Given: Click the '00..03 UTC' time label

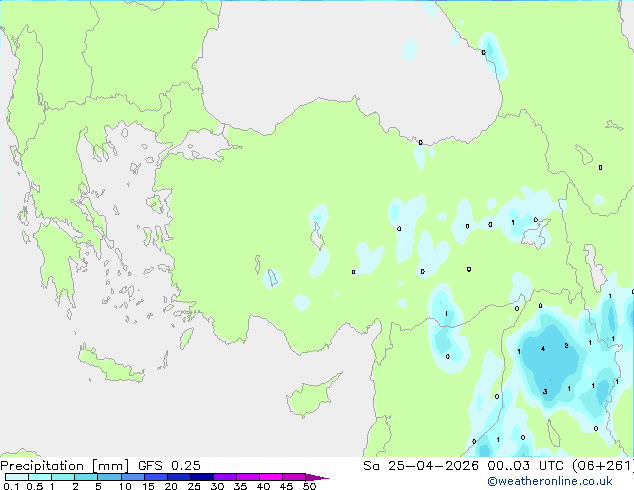Looking at the screenshot, I should (525, 466).
